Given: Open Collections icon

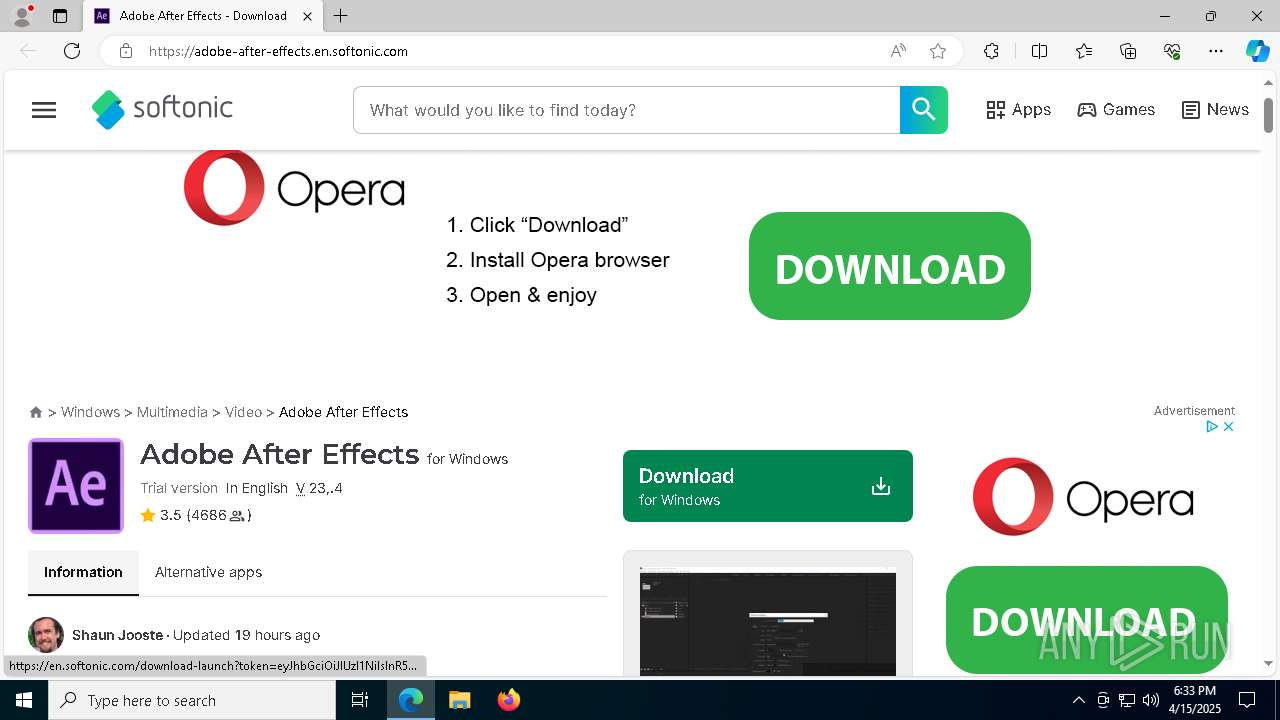Looking at the screenshot, I should click(1128, 51).
